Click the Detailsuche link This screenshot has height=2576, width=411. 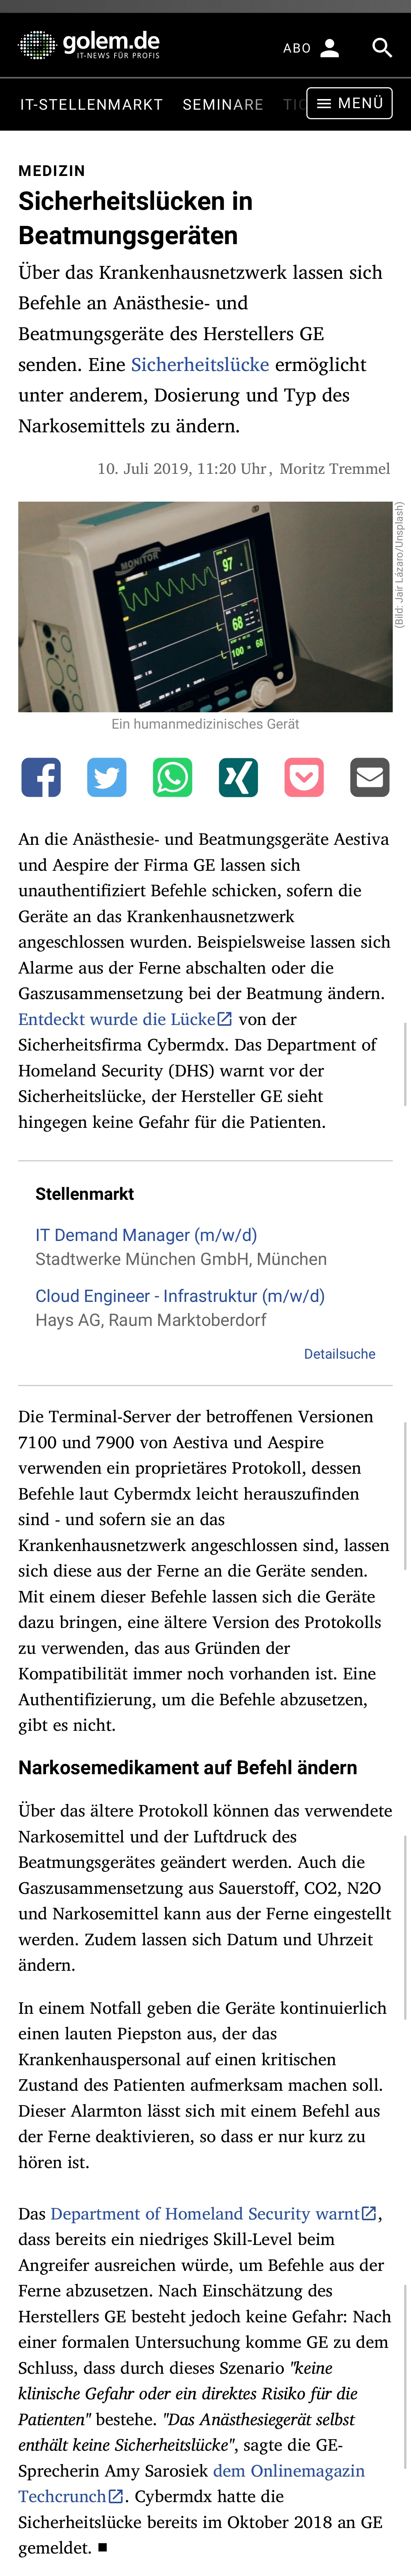pos(340,1354)
